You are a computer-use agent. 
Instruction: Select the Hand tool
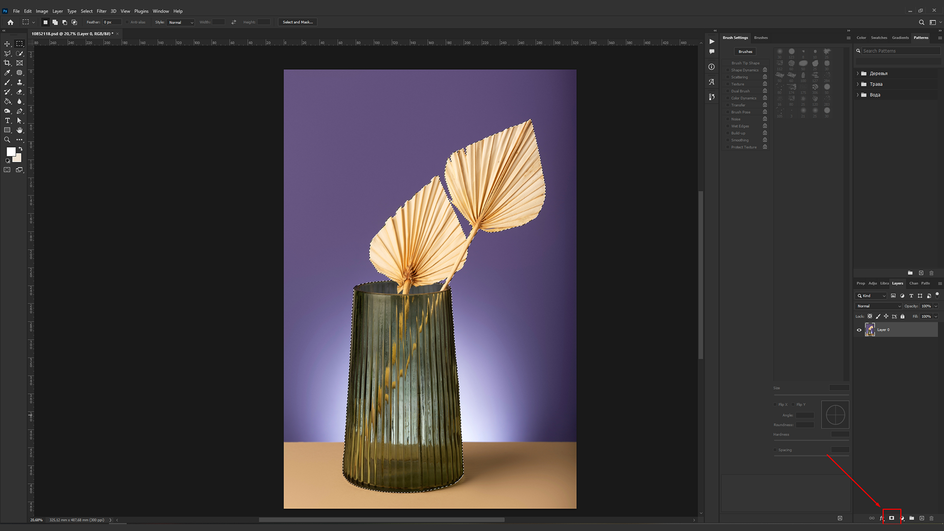tap(19, 130)
